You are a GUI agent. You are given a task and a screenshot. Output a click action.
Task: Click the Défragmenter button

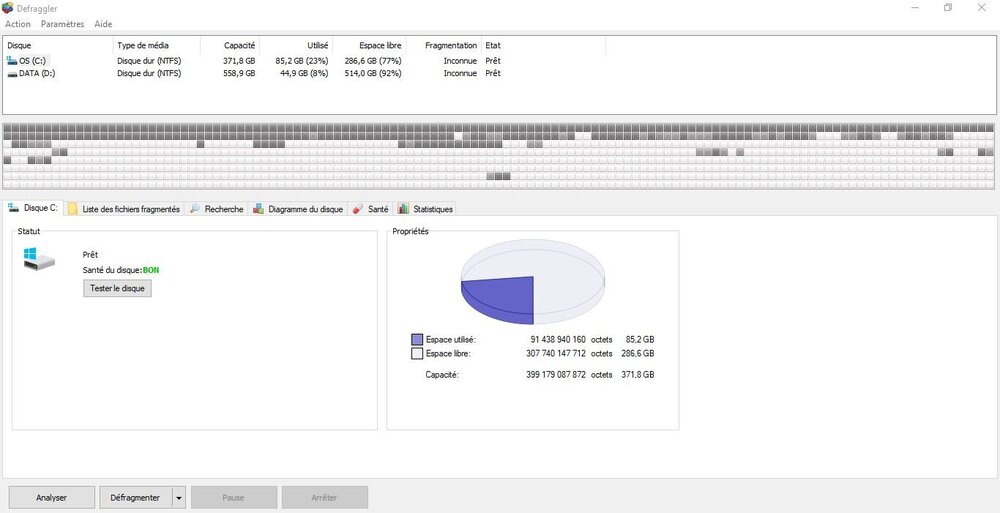pos(136,498)
